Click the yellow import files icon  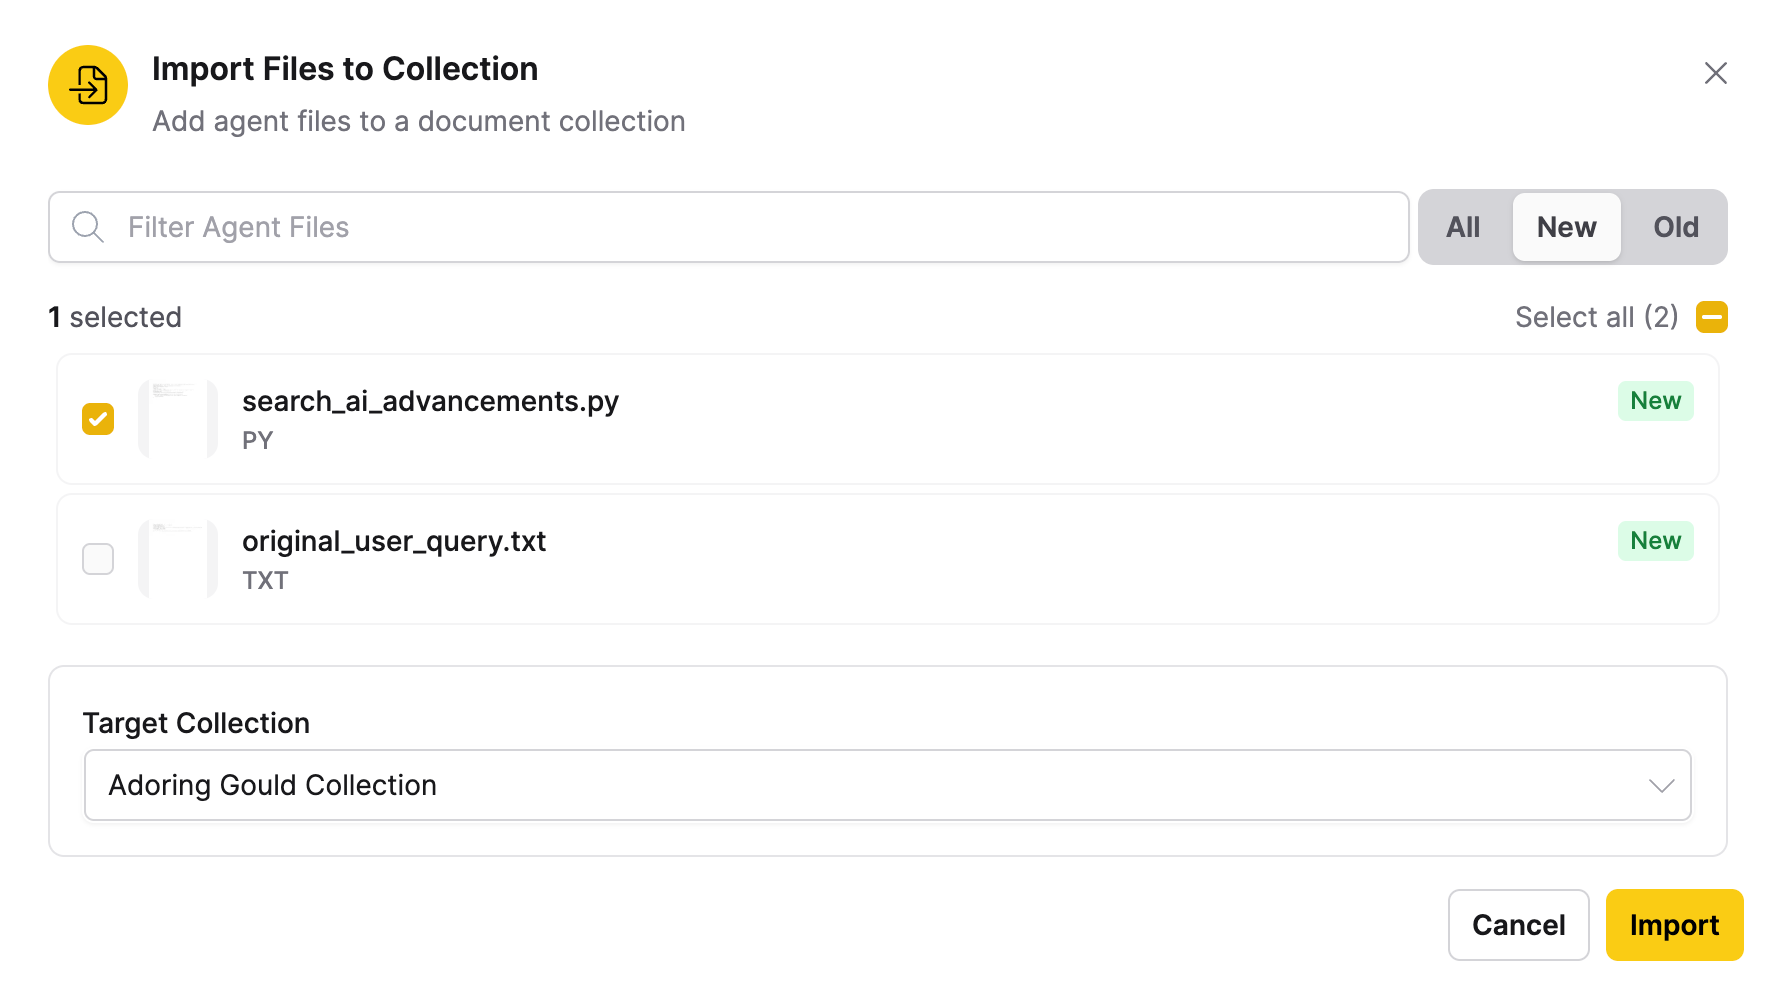(x=87, y=85)
